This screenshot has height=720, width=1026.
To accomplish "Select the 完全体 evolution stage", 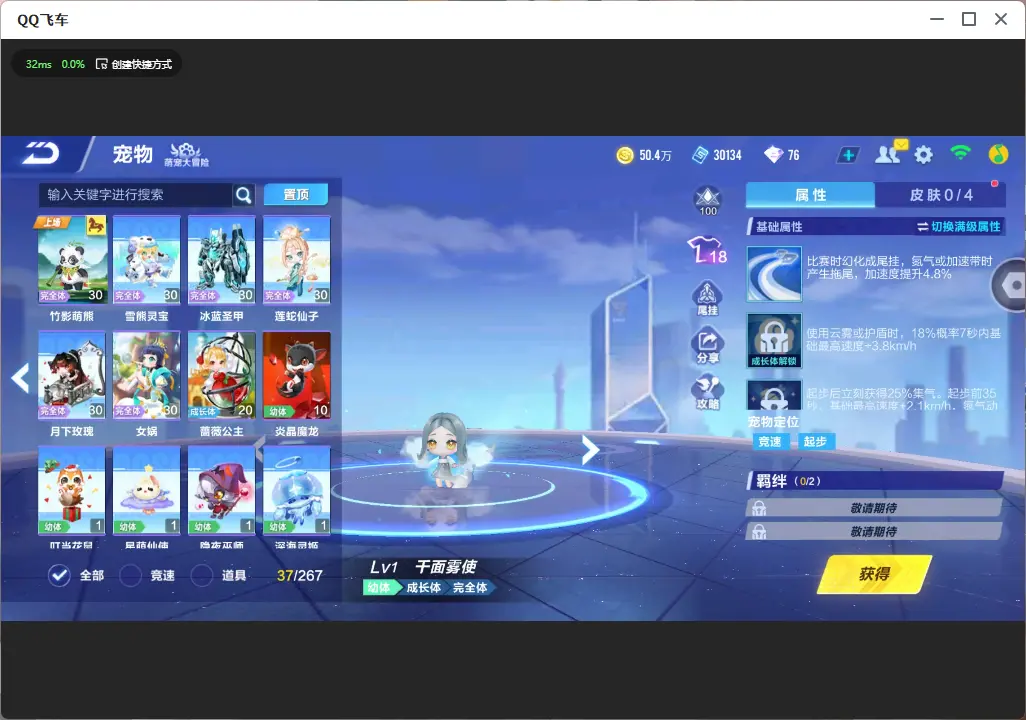I will [470, 588].
